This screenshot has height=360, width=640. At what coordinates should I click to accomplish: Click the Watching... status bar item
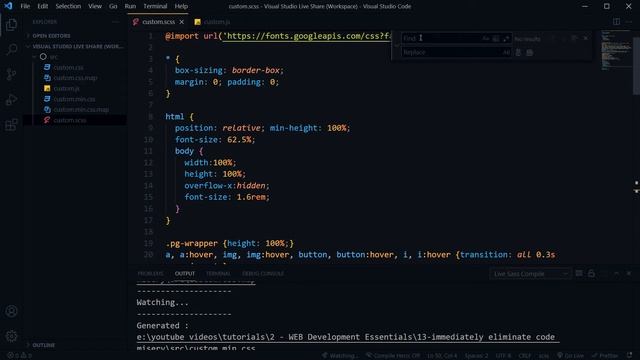(x=340, y=356)
